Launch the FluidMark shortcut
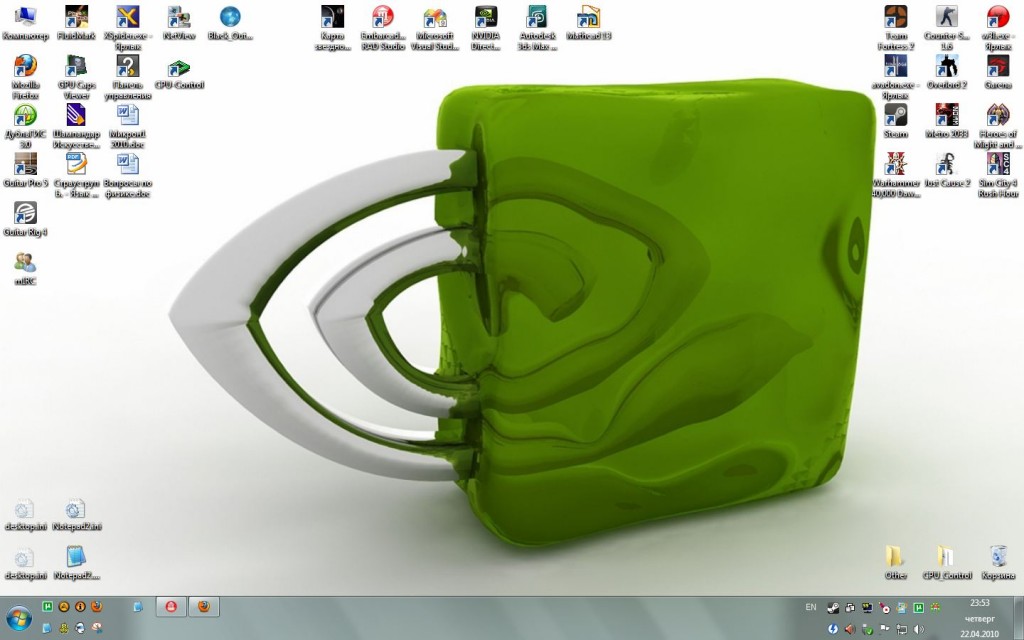This screenshot has height=640, width=1024. (76, 23)
